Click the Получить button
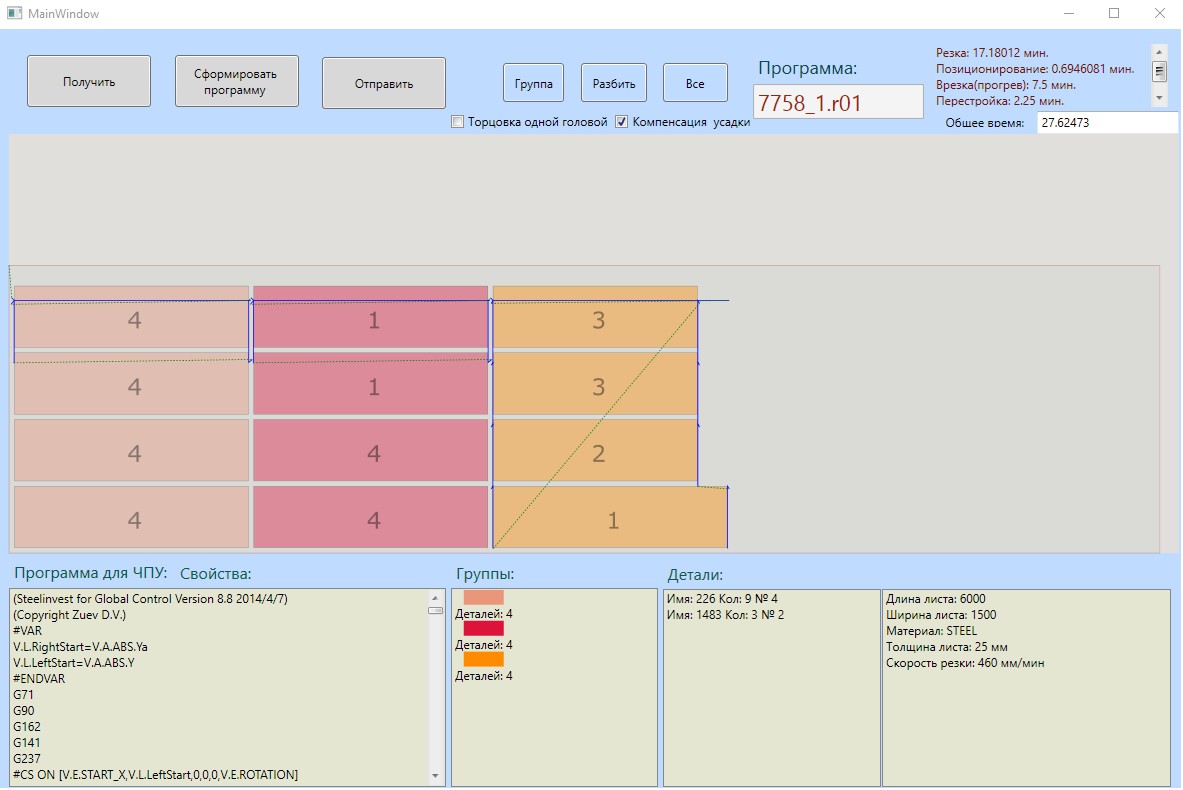 click(x=89, y=81)
